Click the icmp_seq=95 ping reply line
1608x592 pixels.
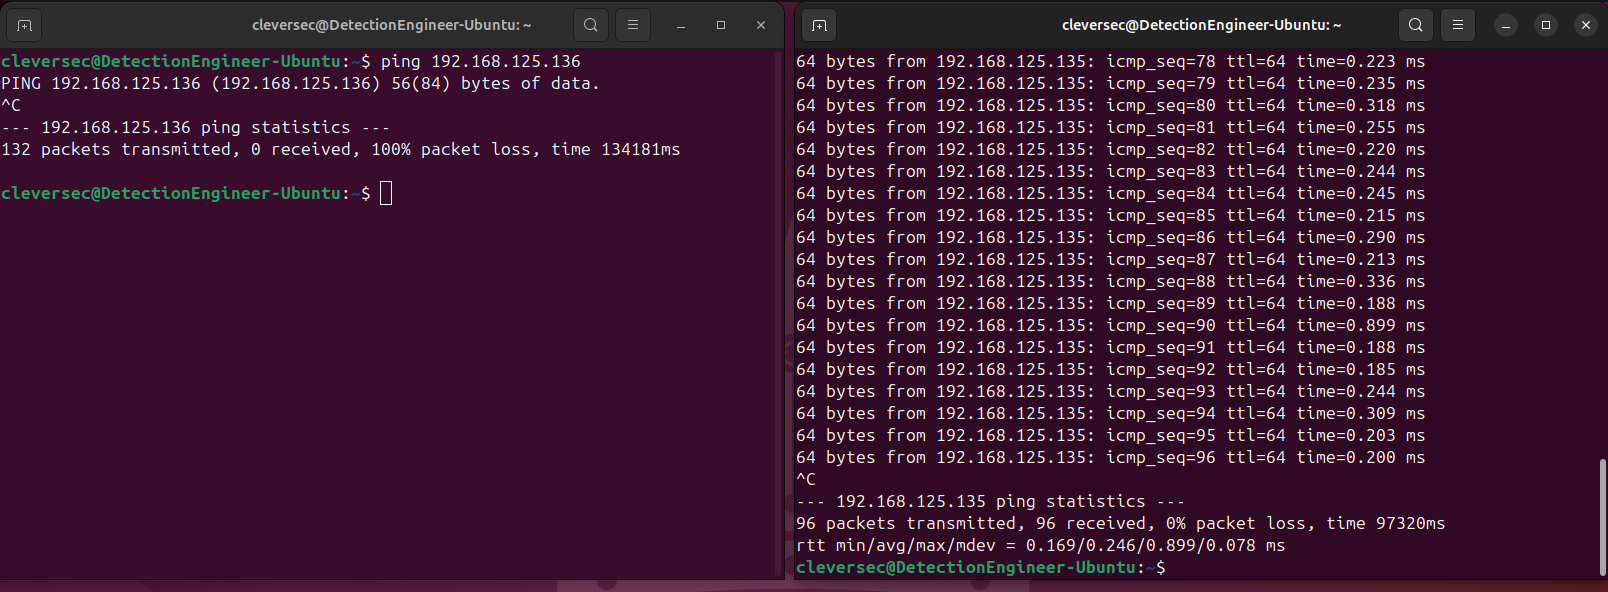point(1111,436)
